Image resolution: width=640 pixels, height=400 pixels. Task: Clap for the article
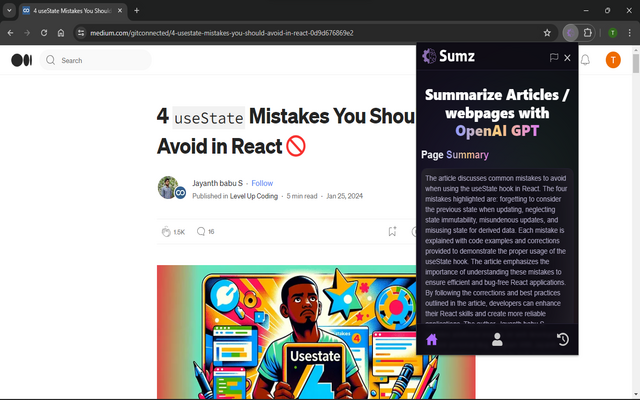tap(166, 232)
